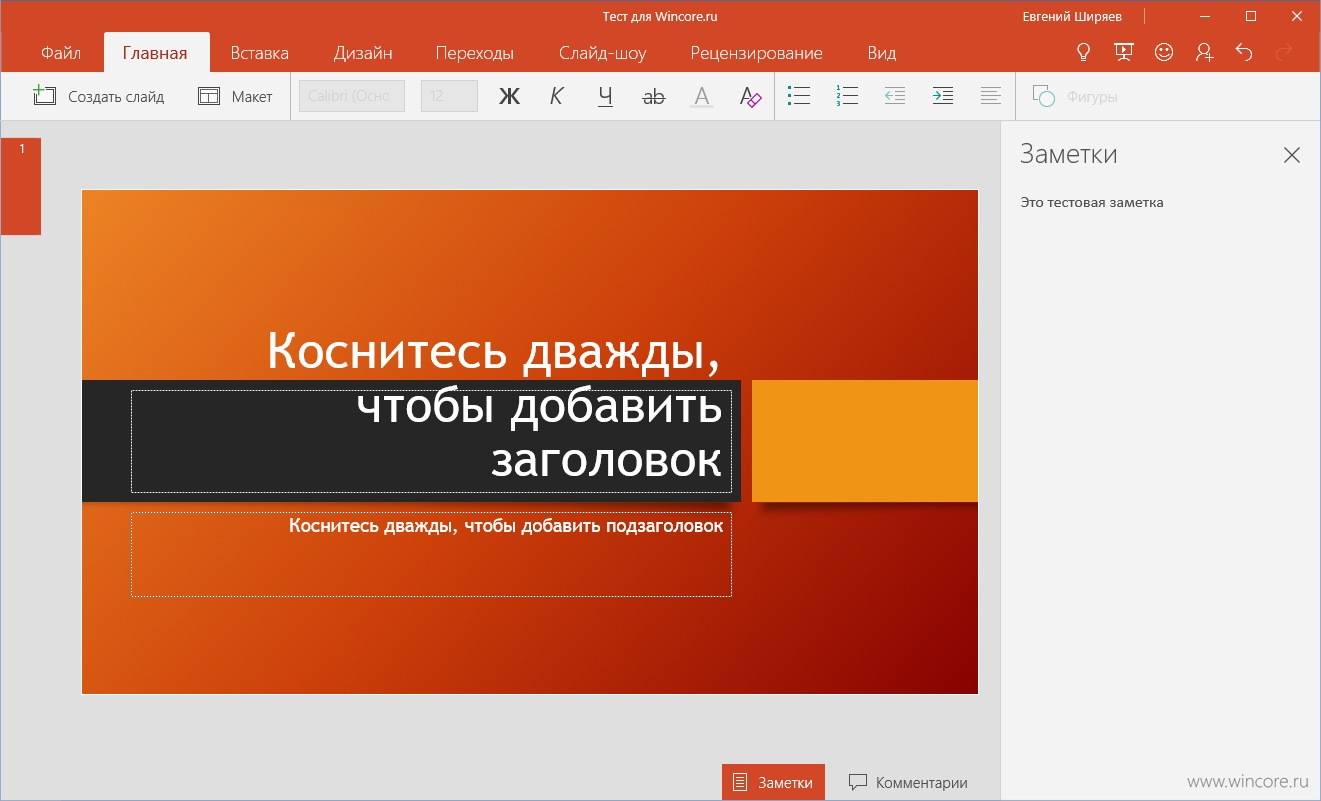Toggle the numbered list
This screenshot has height=801, width=1321.
[847, 96]
